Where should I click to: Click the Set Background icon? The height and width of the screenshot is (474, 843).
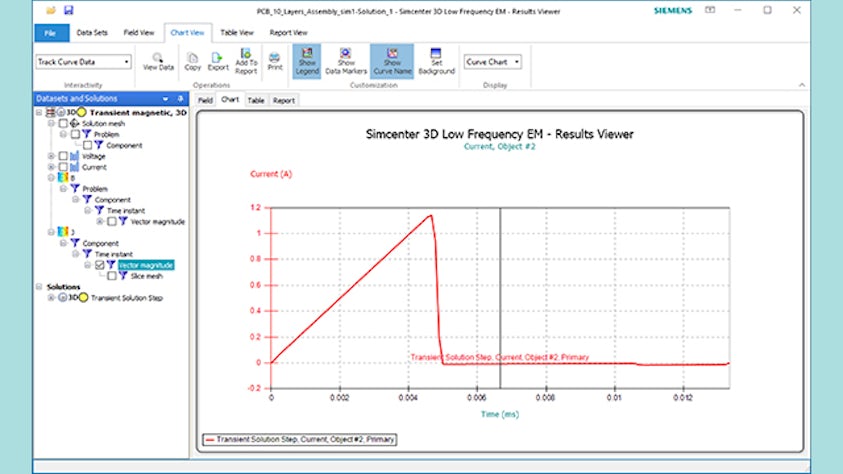pyautogui.click(x=436, y=53)
